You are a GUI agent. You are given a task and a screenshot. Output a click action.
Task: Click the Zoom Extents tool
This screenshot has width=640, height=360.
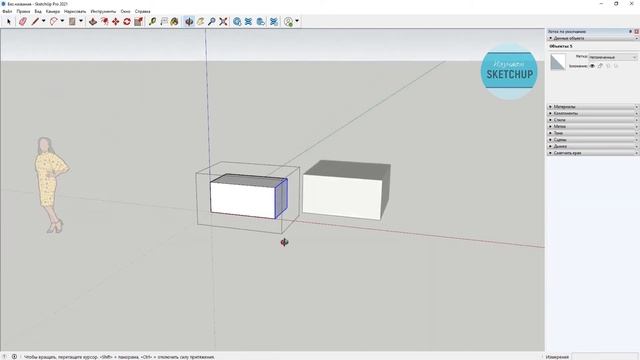tap(223, 21)
